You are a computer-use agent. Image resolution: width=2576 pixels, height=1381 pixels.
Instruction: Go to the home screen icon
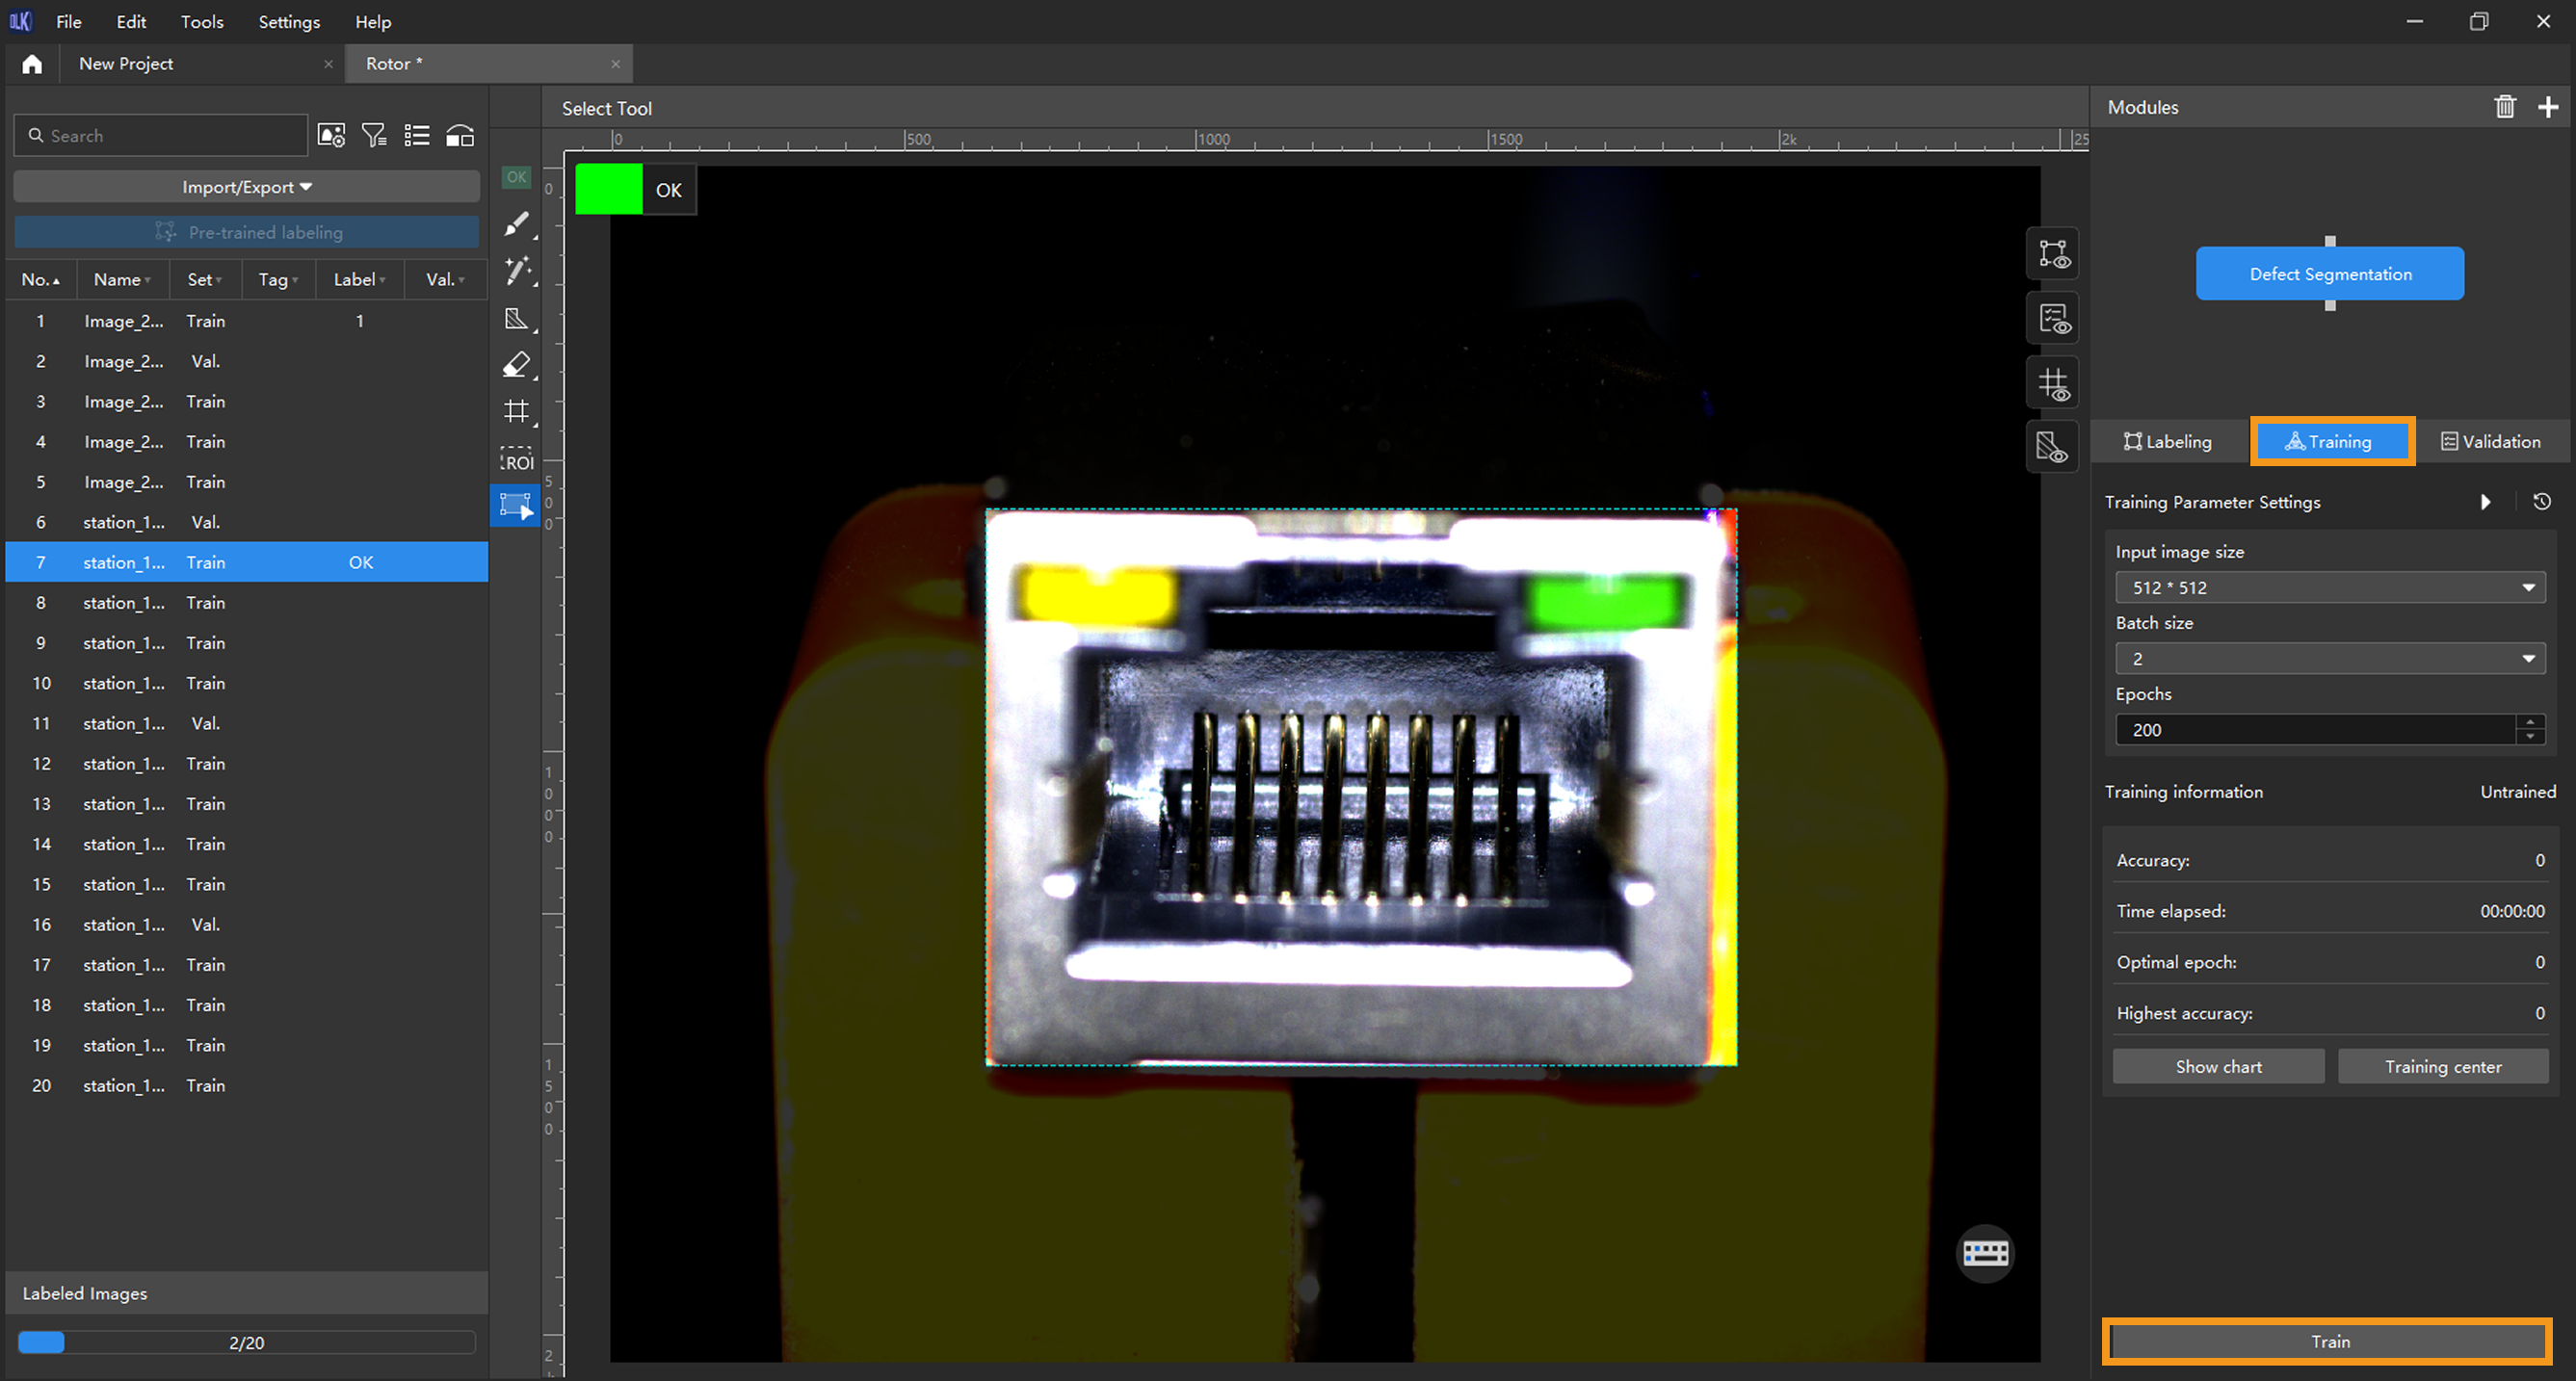[32, 64]
